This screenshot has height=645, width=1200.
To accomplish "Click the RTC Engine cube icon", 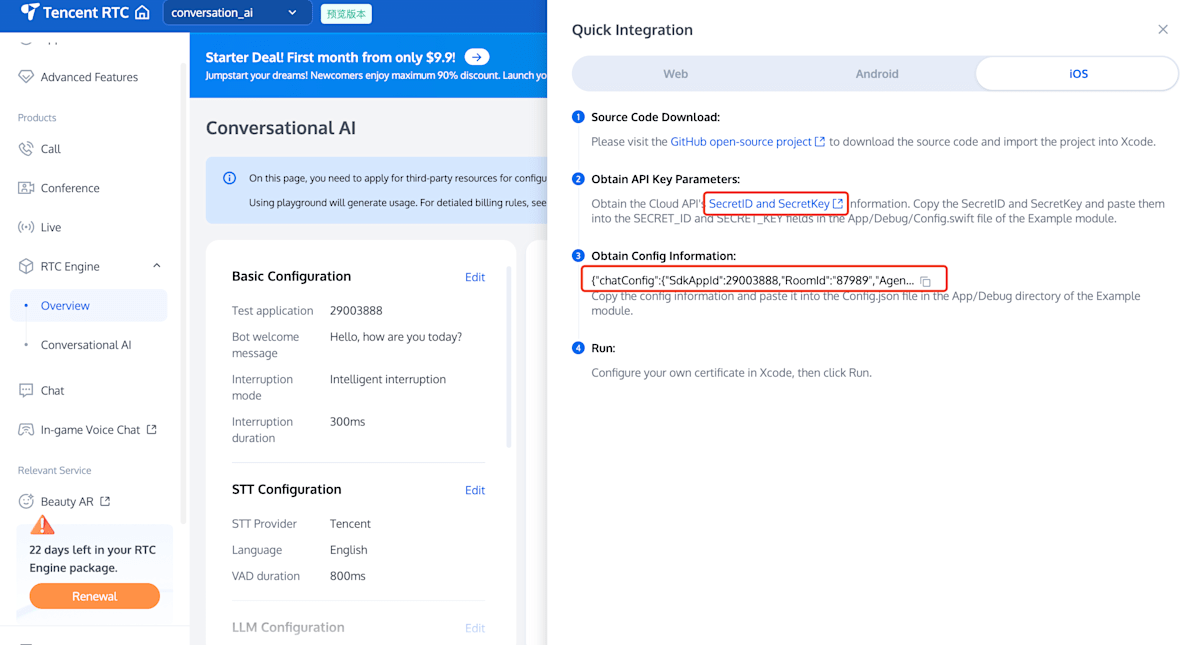I will (26, 266).
